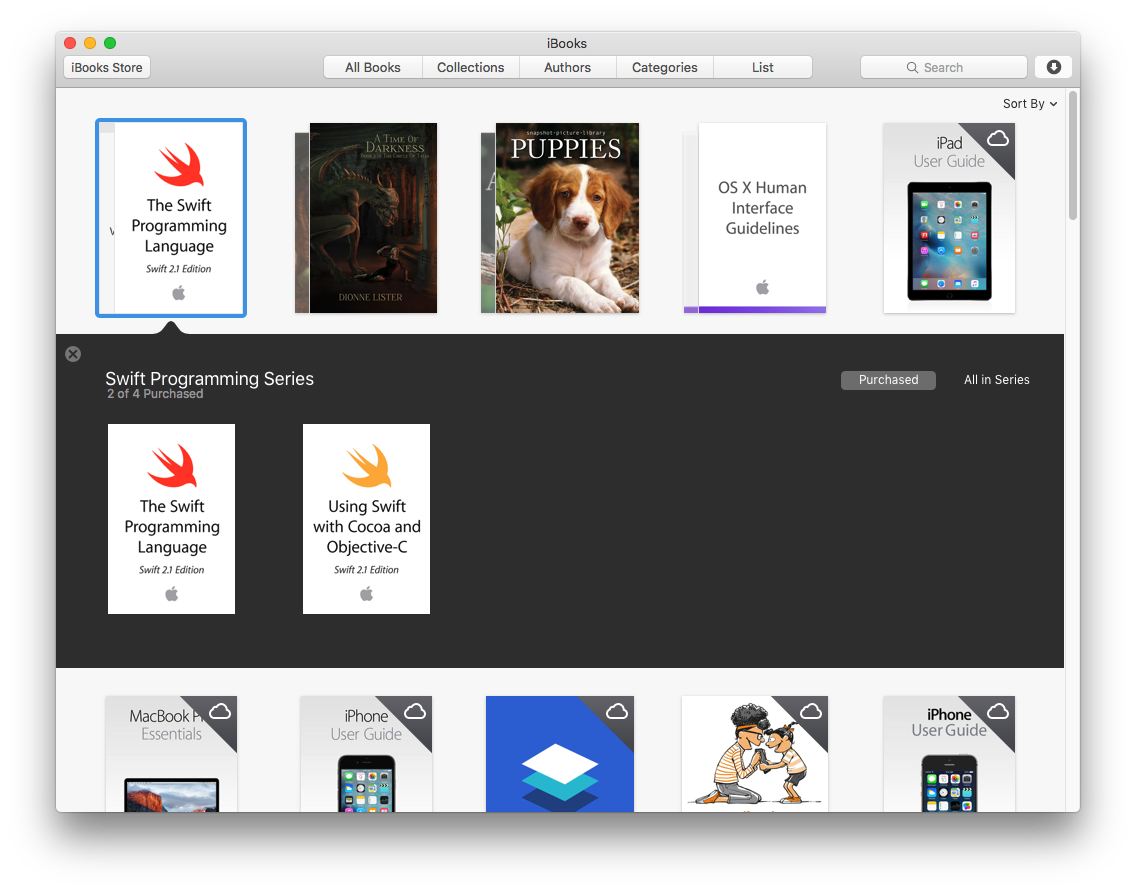
Task: Select the first iPhone User Guide with colorful iPhone
Action: coord(366,754)
